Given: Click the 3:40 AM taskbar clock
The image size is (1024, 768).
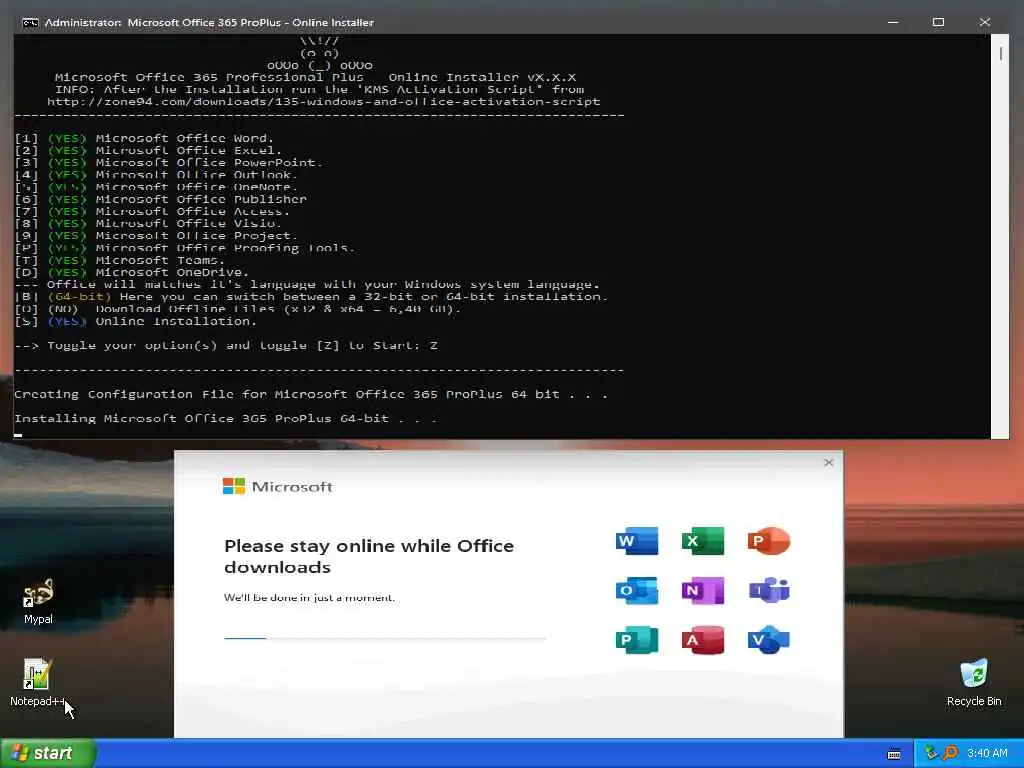Looking at the screenshot, I should (x=987, y=753).
